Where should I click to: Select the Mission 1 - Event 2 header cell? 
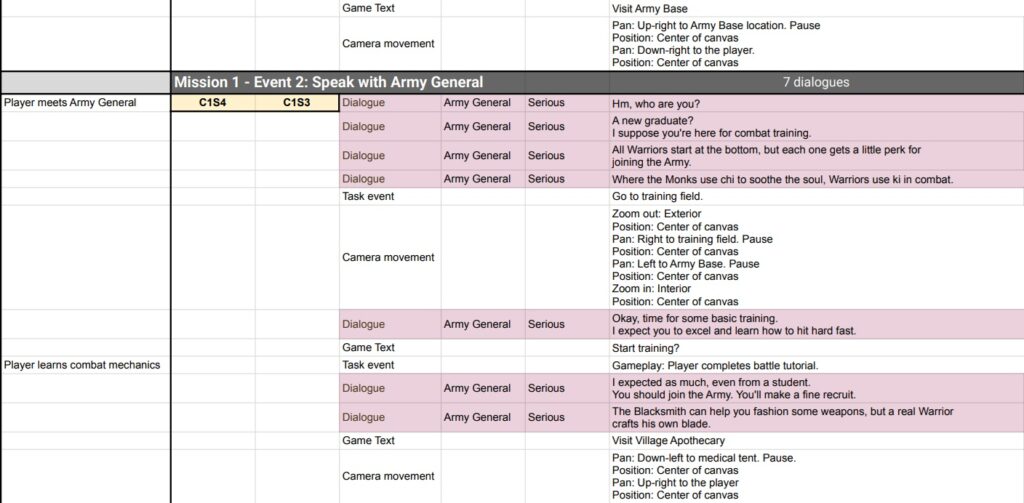click(328, 82)
